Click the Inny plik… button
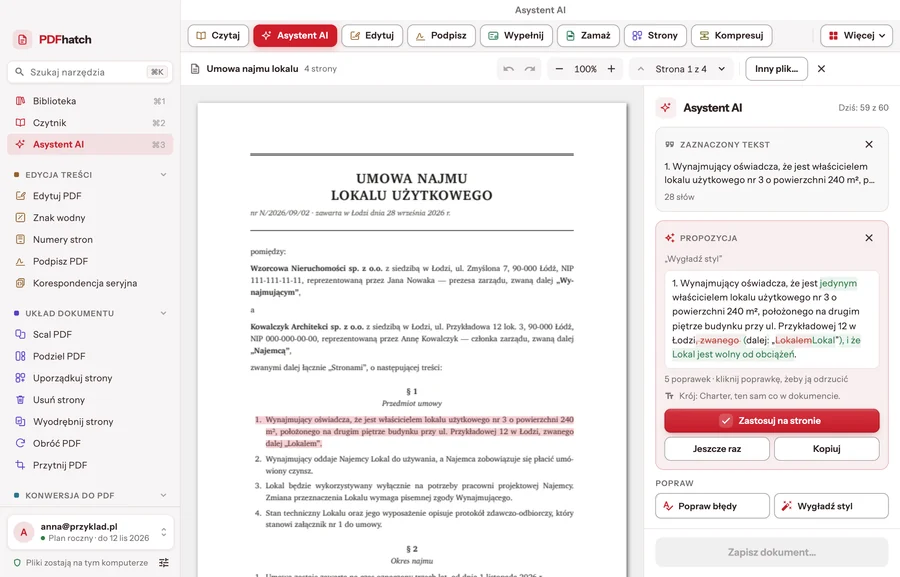 click(776, 69)
